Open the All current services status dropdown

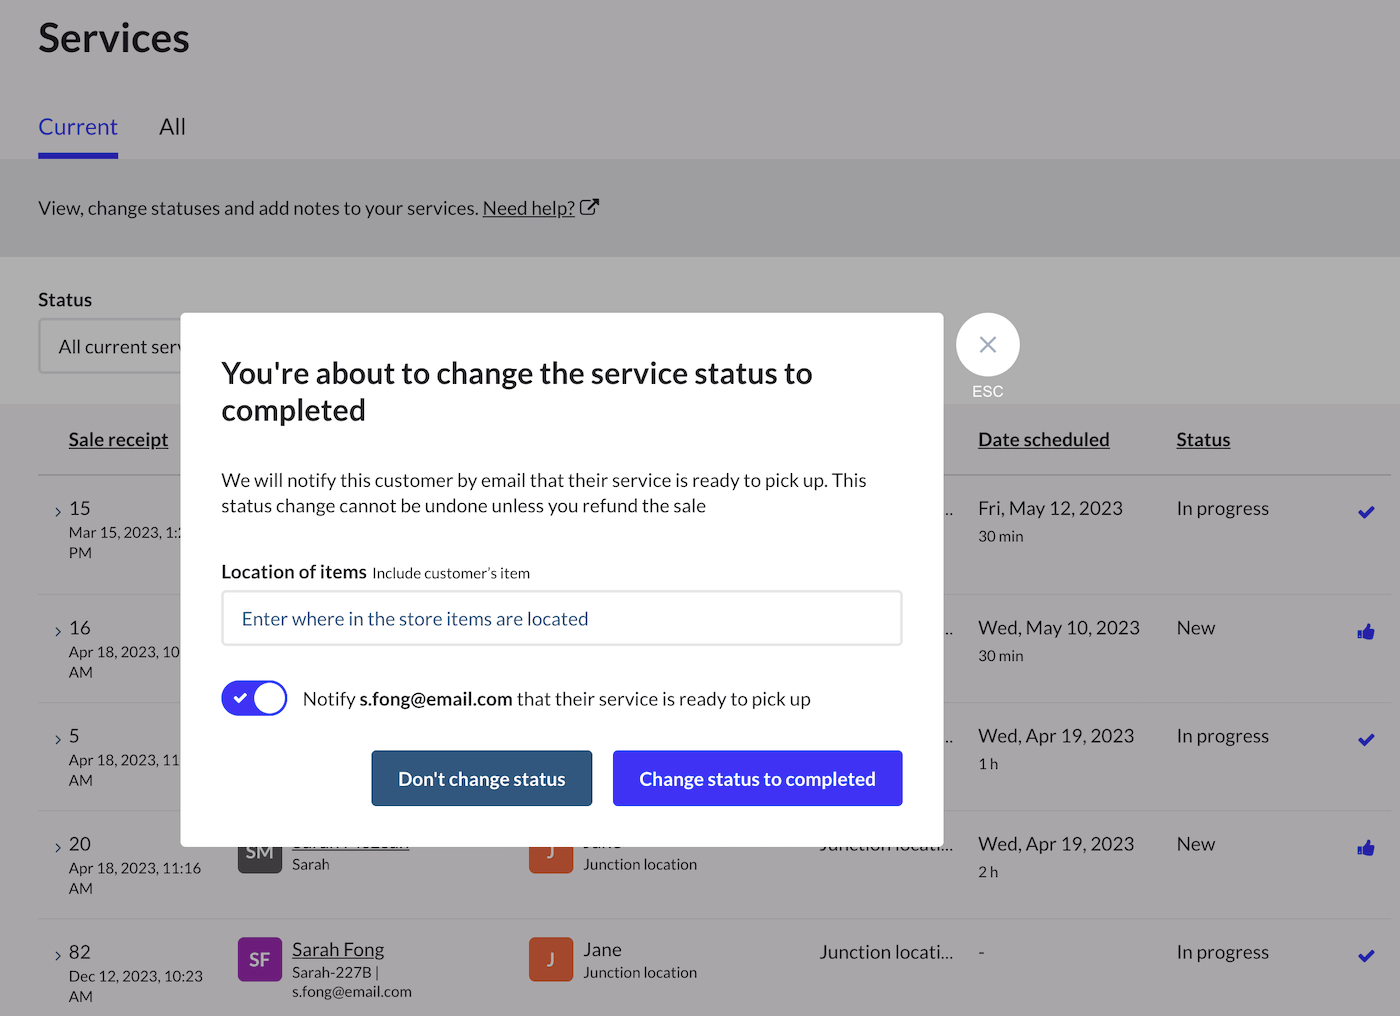point(112,347)
